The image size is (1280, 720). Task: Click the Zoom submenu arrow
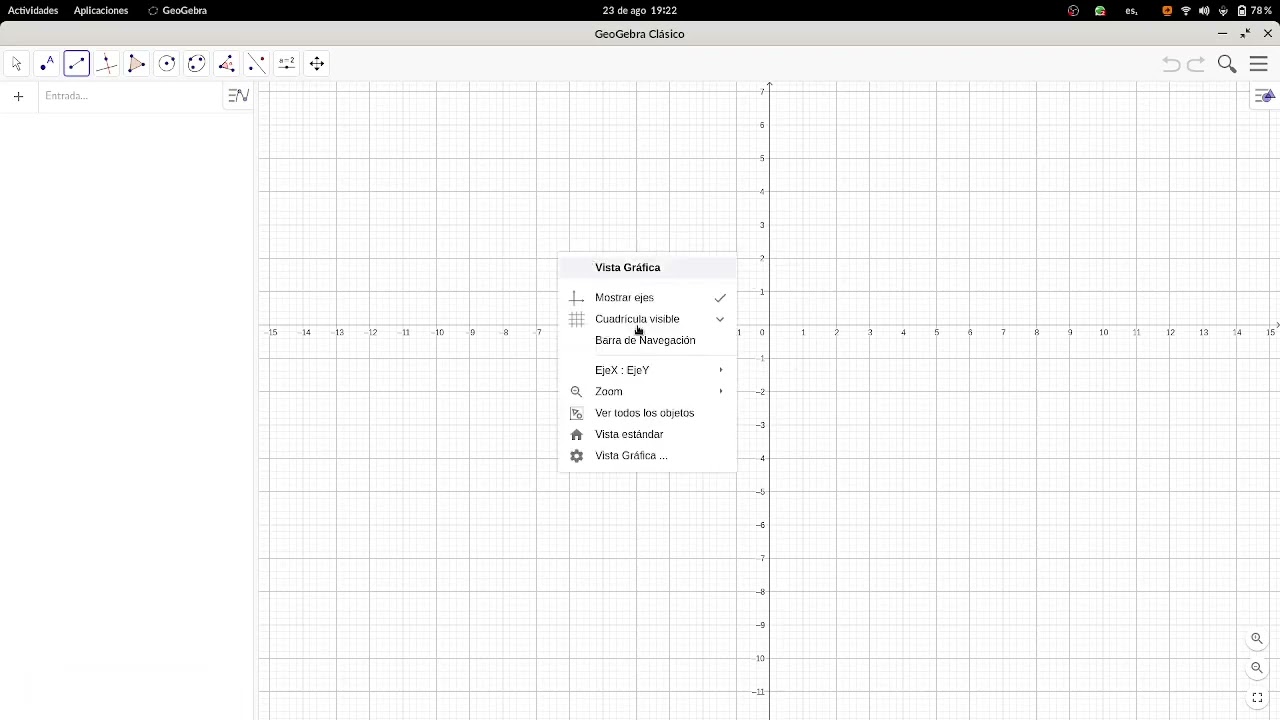click(x=721, y=392)
